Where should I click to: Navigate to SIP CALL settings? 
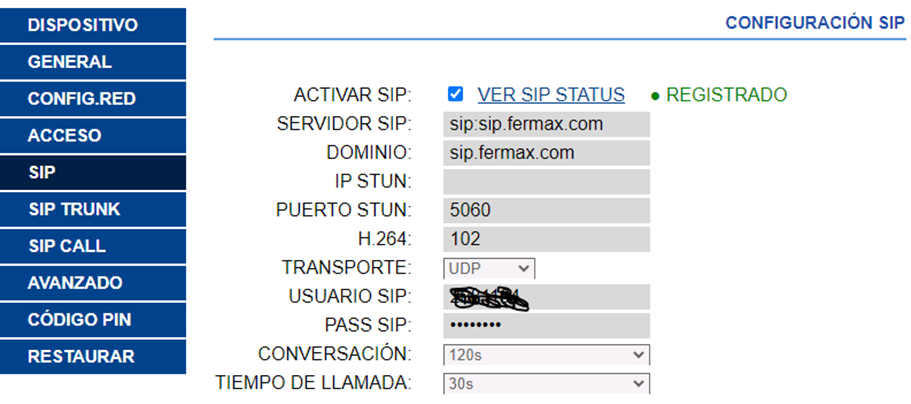click(93, 246)
